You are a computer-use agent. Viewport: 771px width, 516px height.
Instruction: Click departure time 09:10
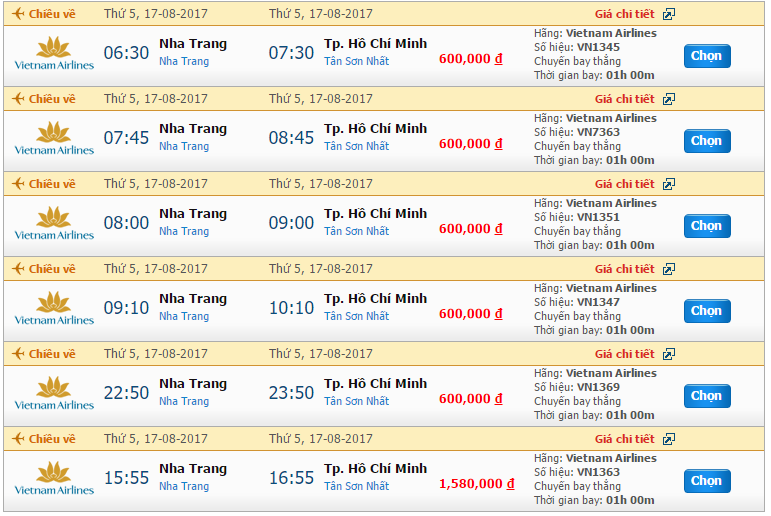[x=126, y=308]
